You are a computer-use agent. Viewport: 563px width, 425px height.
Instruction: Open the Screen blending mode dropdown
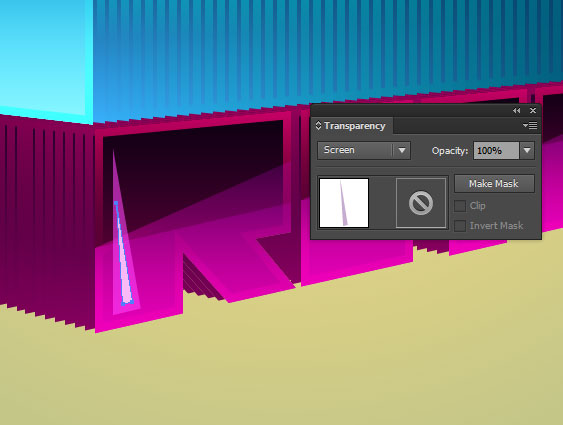pyautogui.click(x=364, y=150)
